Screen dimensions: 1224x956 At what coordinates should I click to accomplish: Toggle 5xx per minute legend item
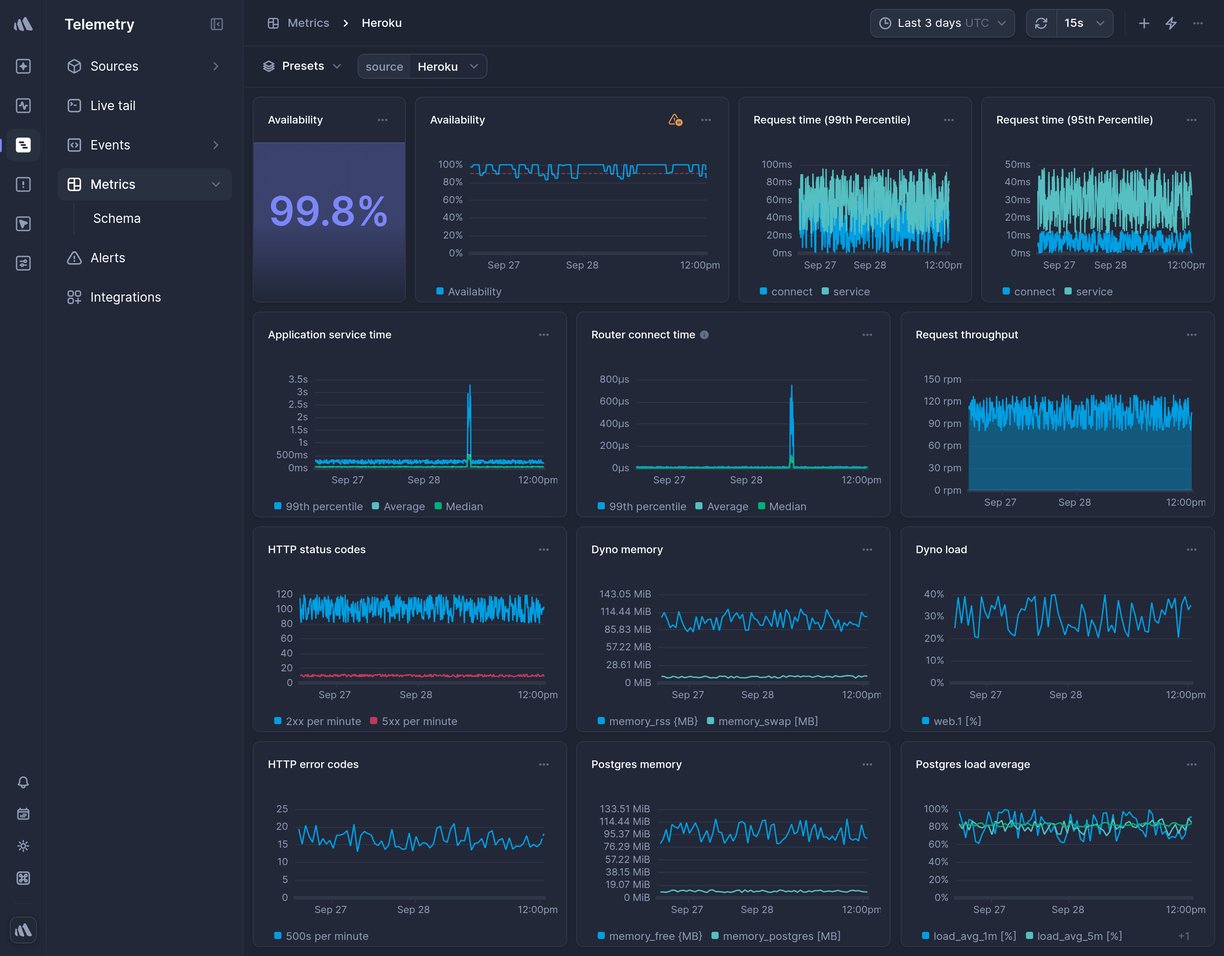pyautogui.click(x=413, y=722)
